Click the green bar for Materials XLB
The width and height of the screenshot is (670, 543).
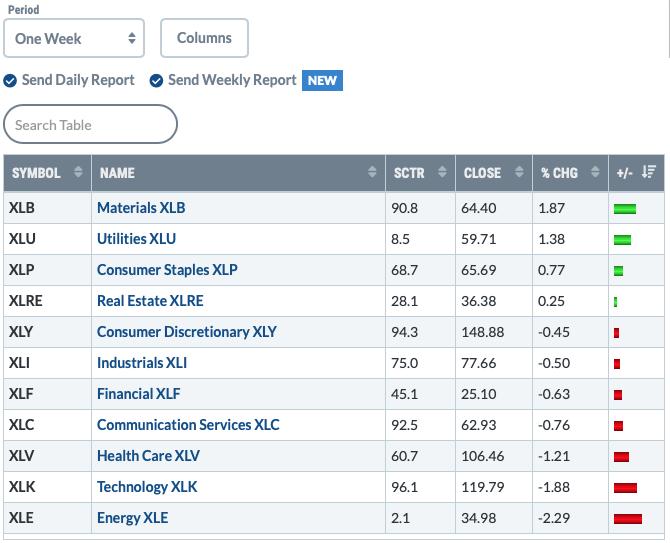pyautogui.click(x=625, y=208)
